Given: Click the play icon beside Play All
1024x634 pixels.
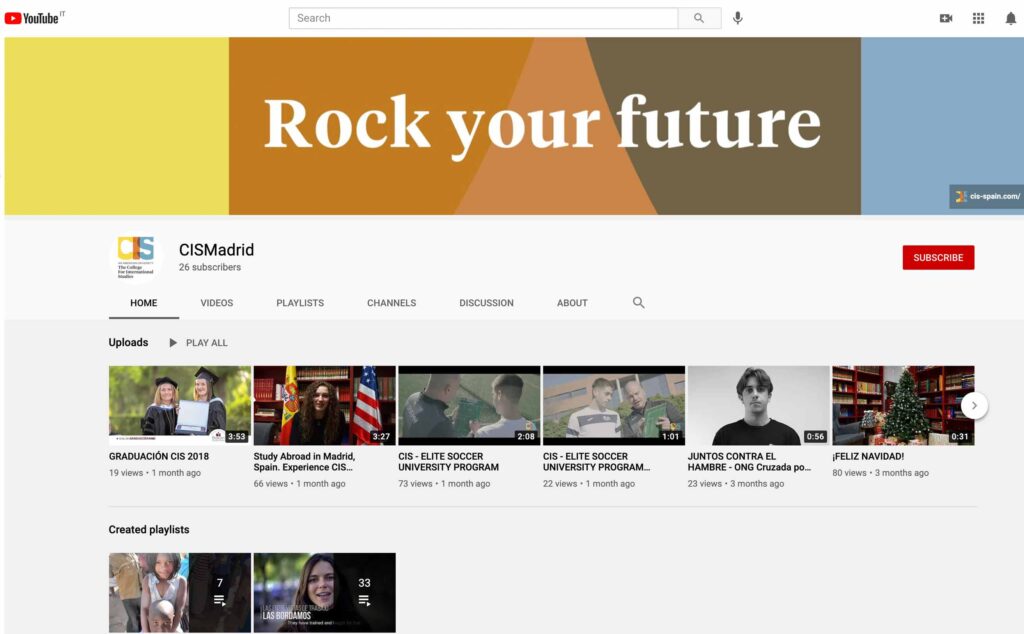Looking at the screenshot, I should coord(173,343).
